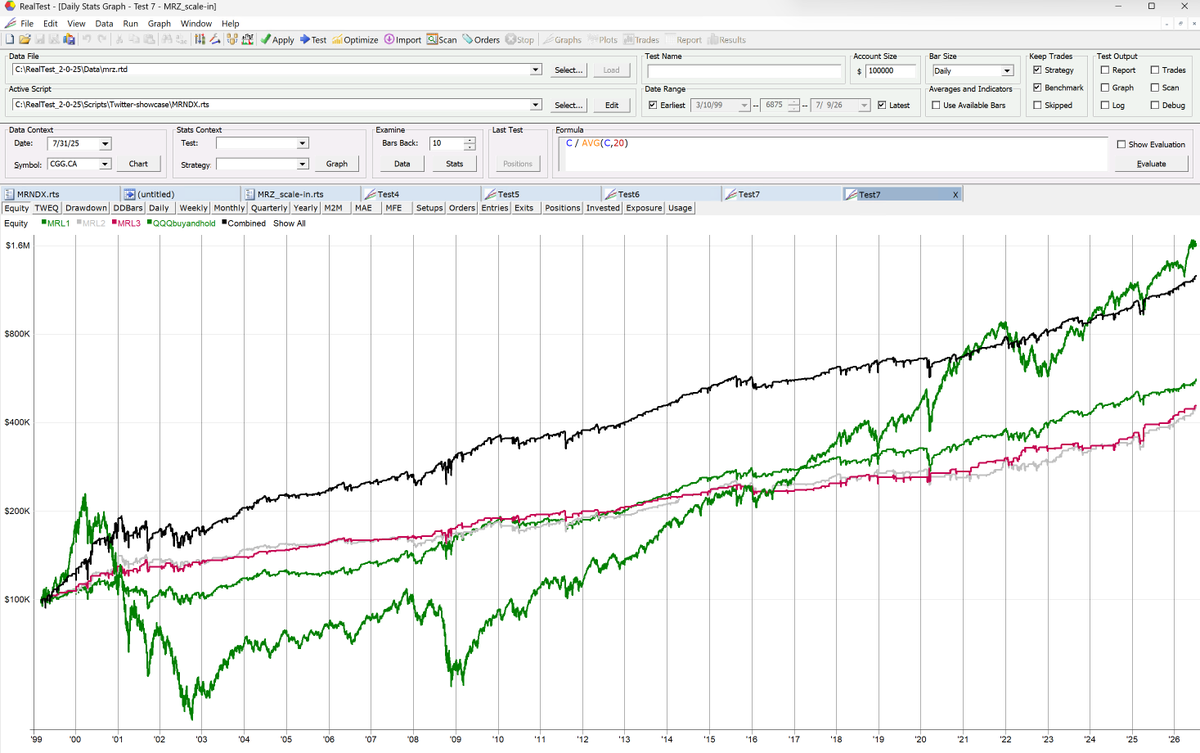
Task: Click the Graph button in Stats Context
Action: point(337,164)
